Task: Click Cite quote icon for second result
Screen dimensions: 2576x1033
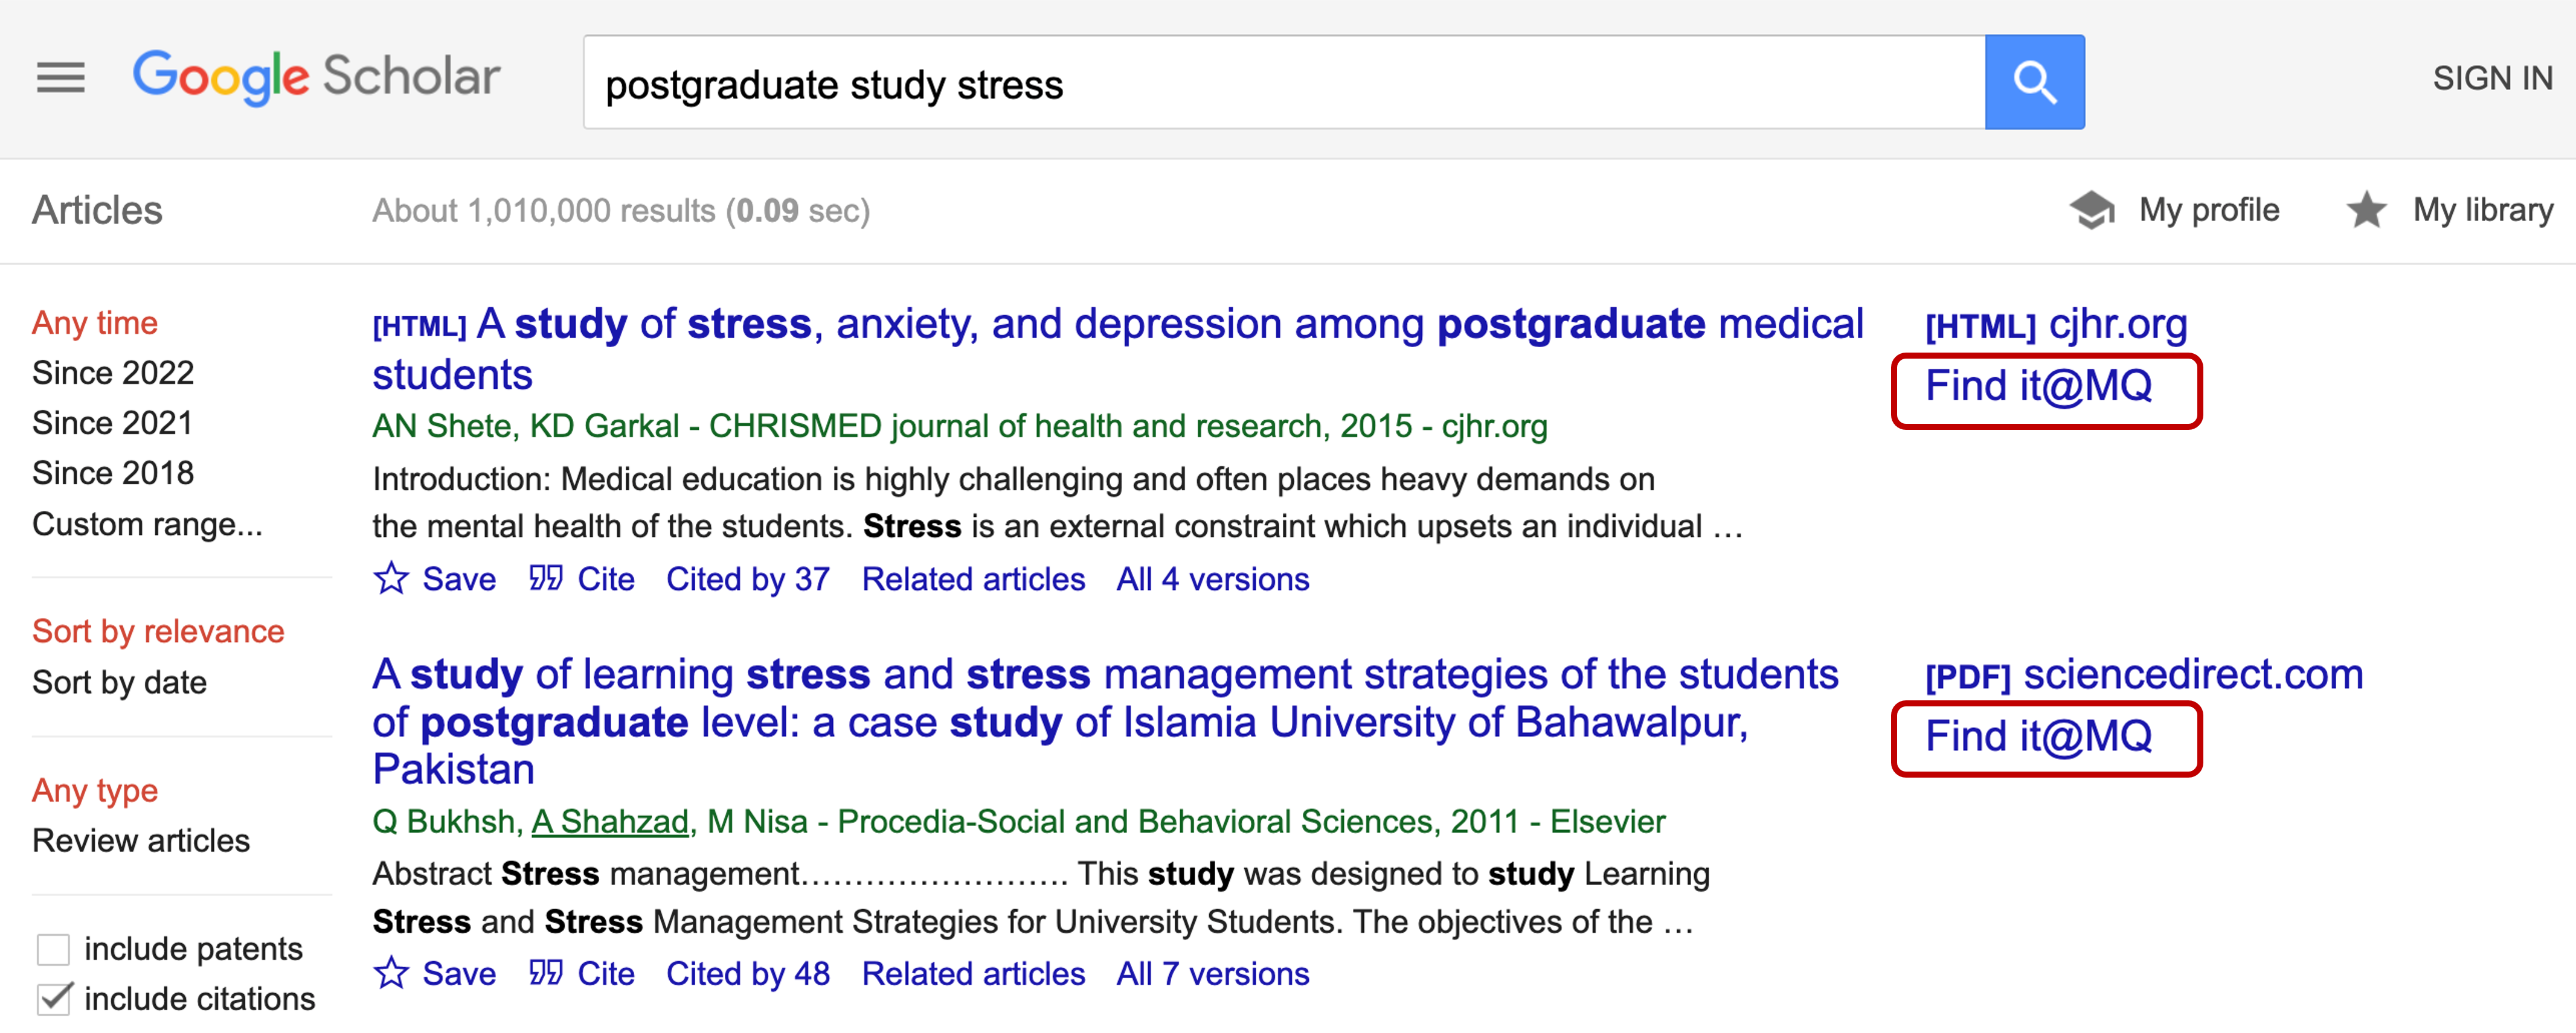Action: tap(546, 973)
